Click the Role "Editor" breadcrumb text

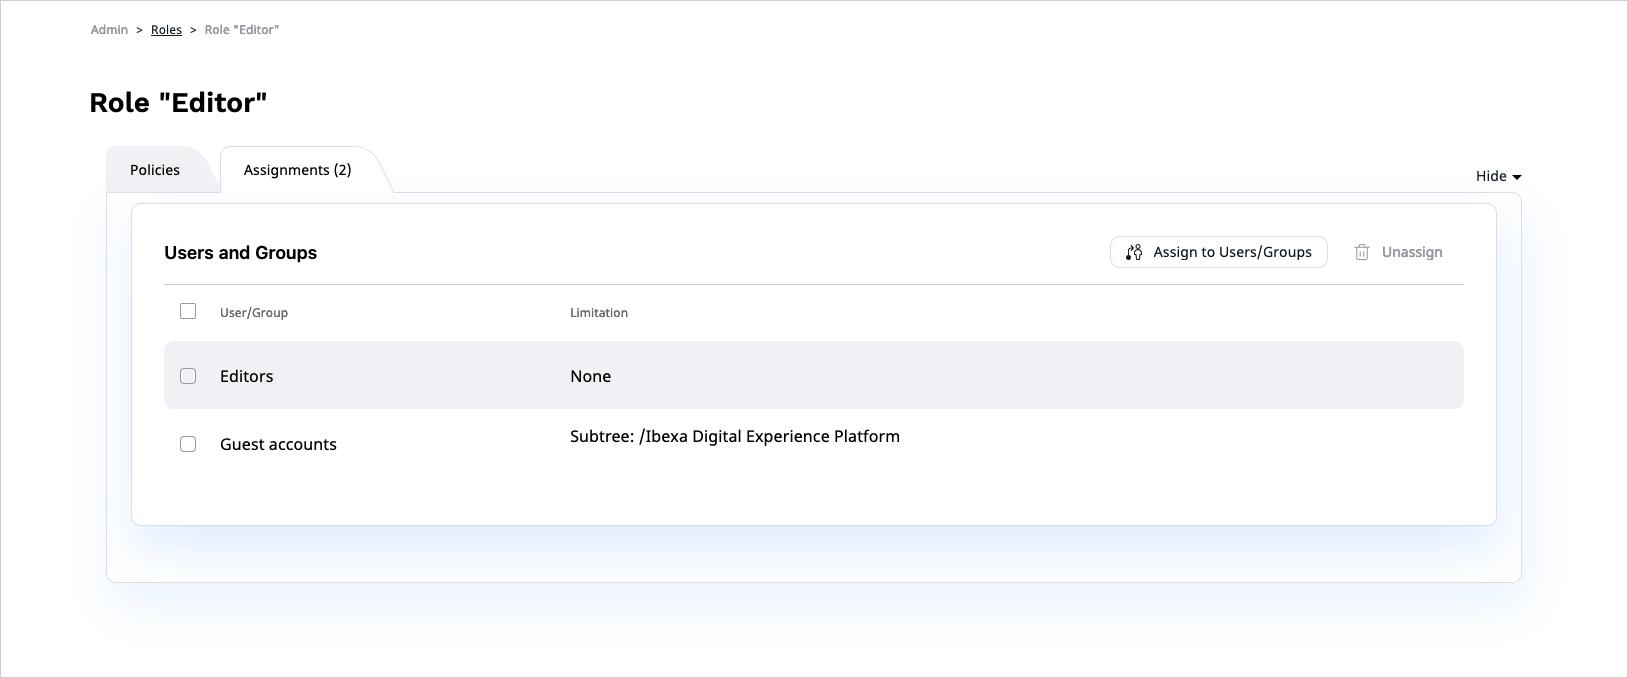tap(242, 30)
